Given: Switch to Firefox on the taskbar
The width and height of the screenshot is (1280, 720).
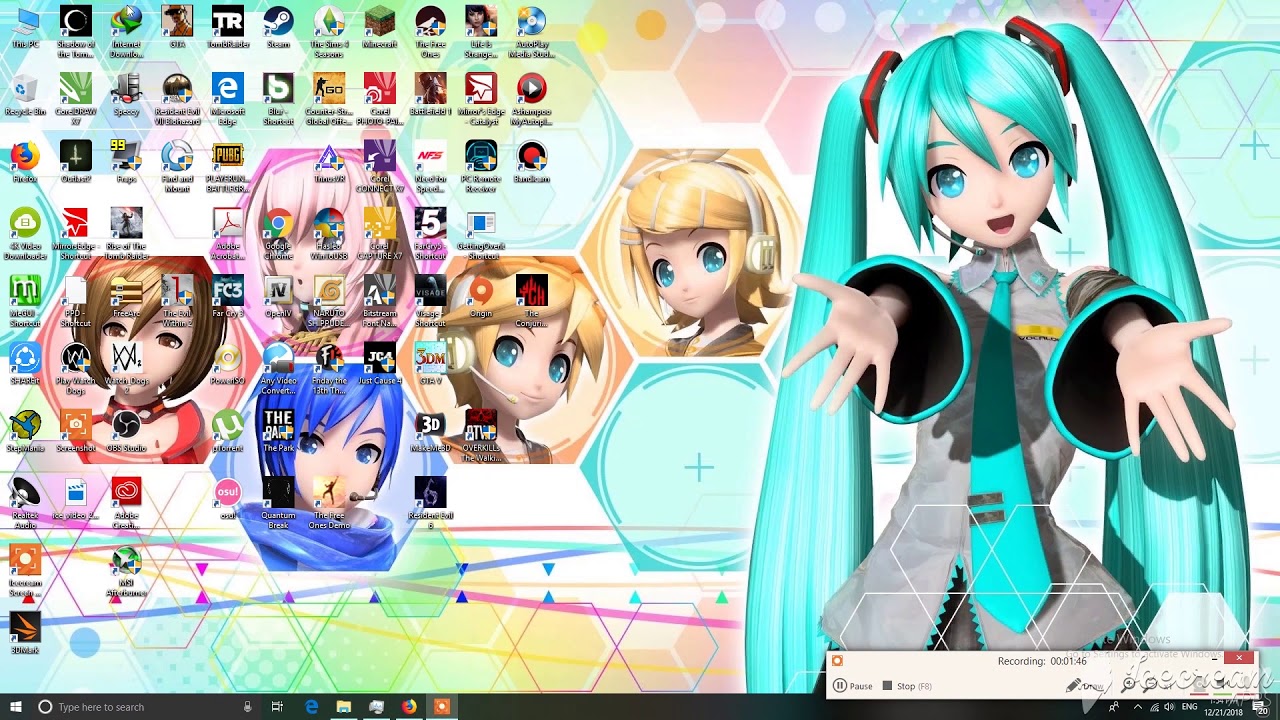Looking at the screenshot, I should (x=409, y=707).
